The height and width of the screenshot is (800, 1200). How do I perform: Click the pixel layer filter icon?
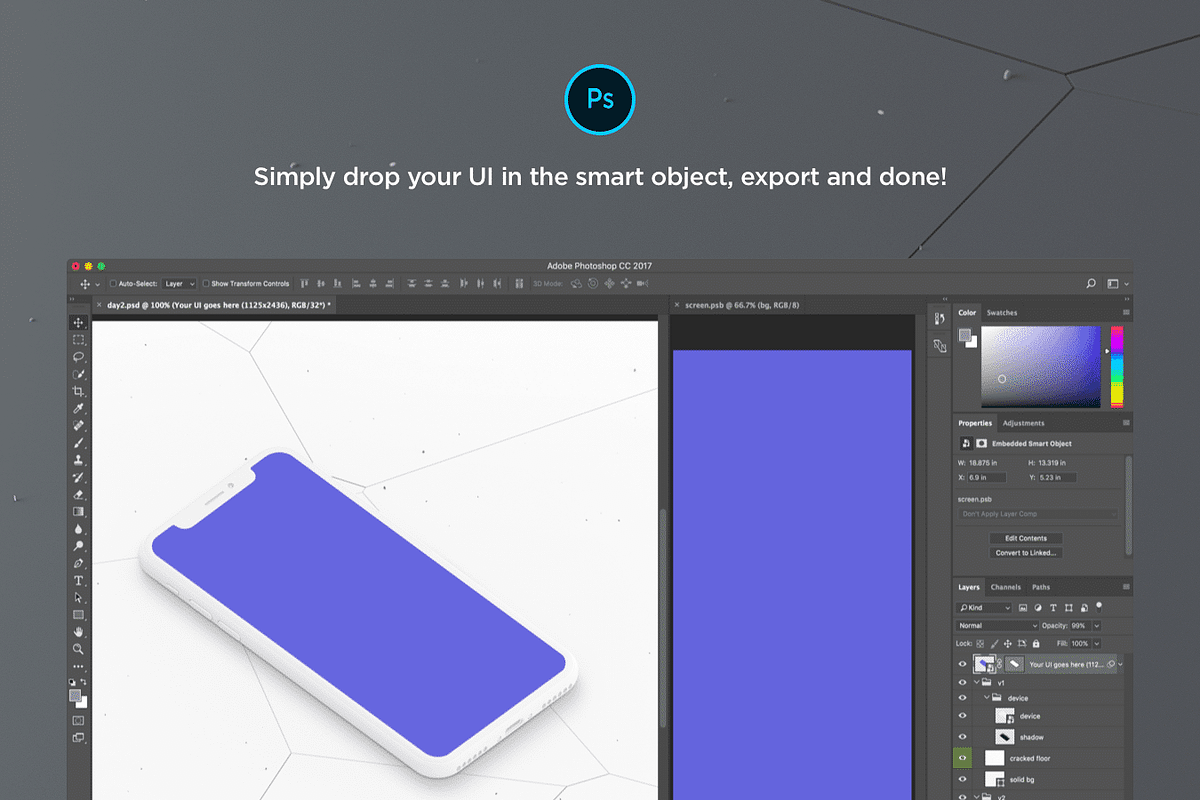1022,608
